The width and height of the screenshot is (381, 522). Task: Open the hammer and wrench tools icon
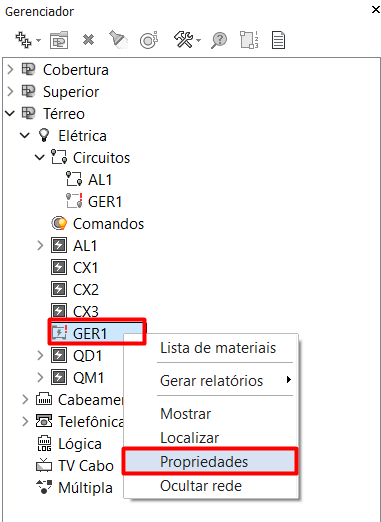(184, 40)
